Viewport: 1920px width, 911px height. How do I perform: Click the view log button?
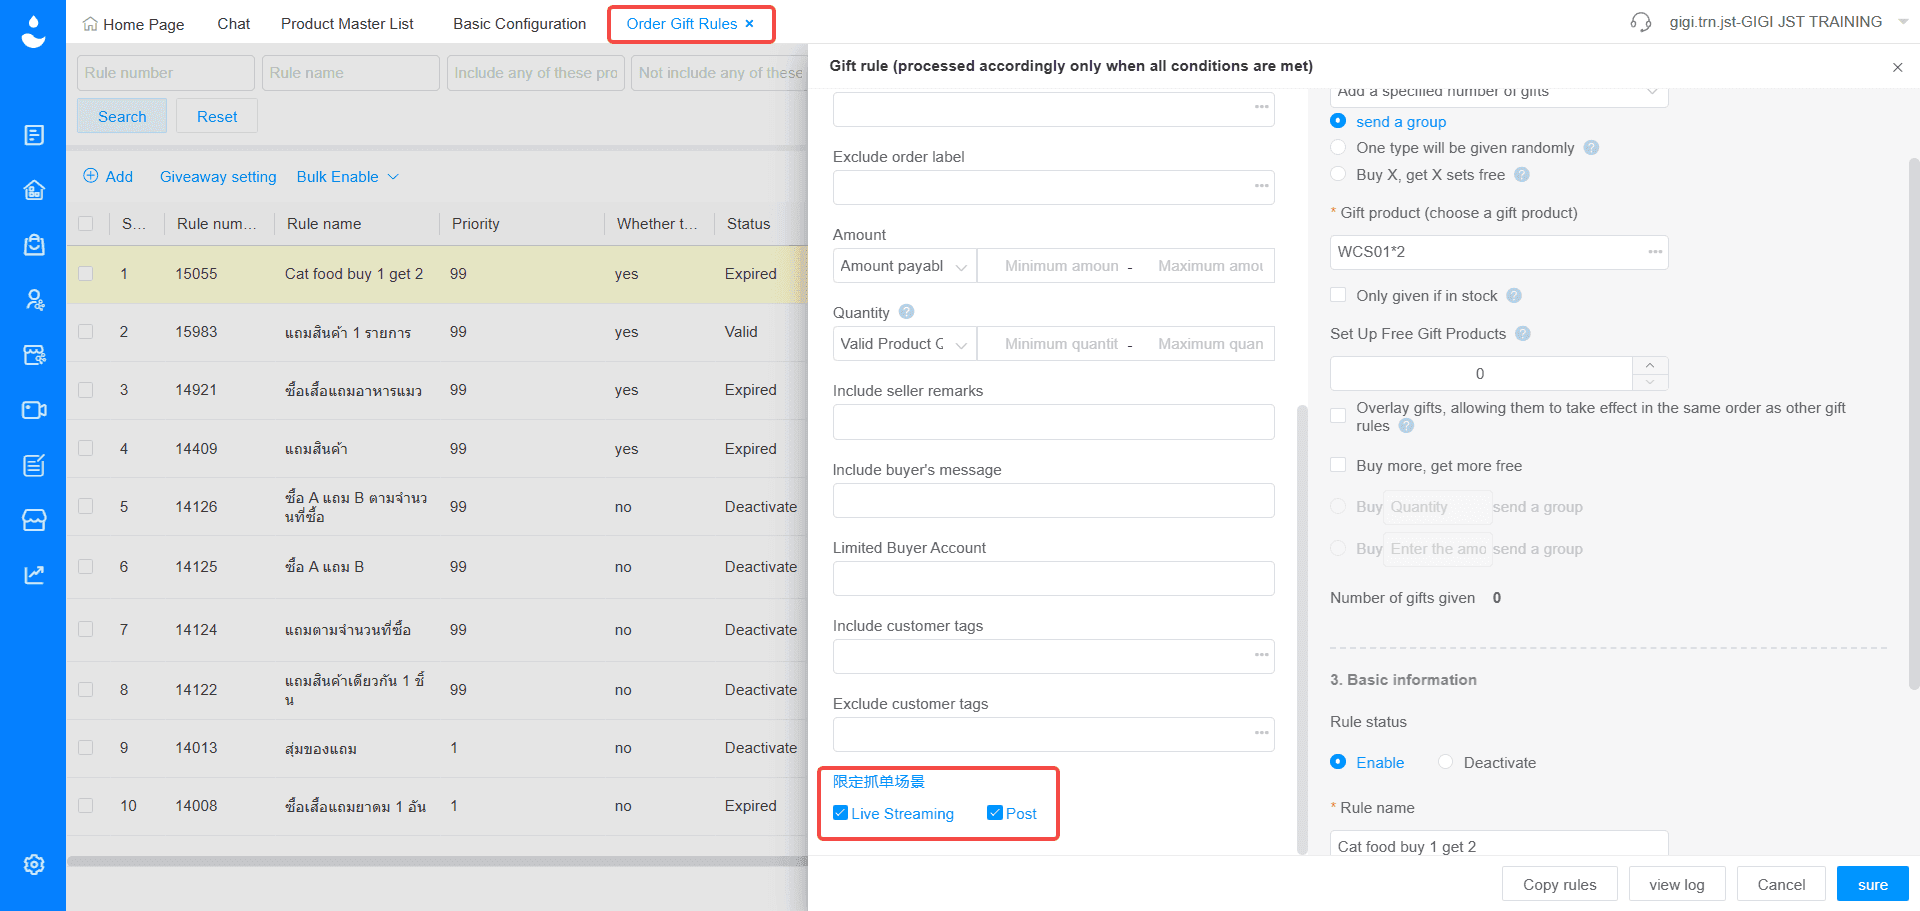tap(1677, 884)
